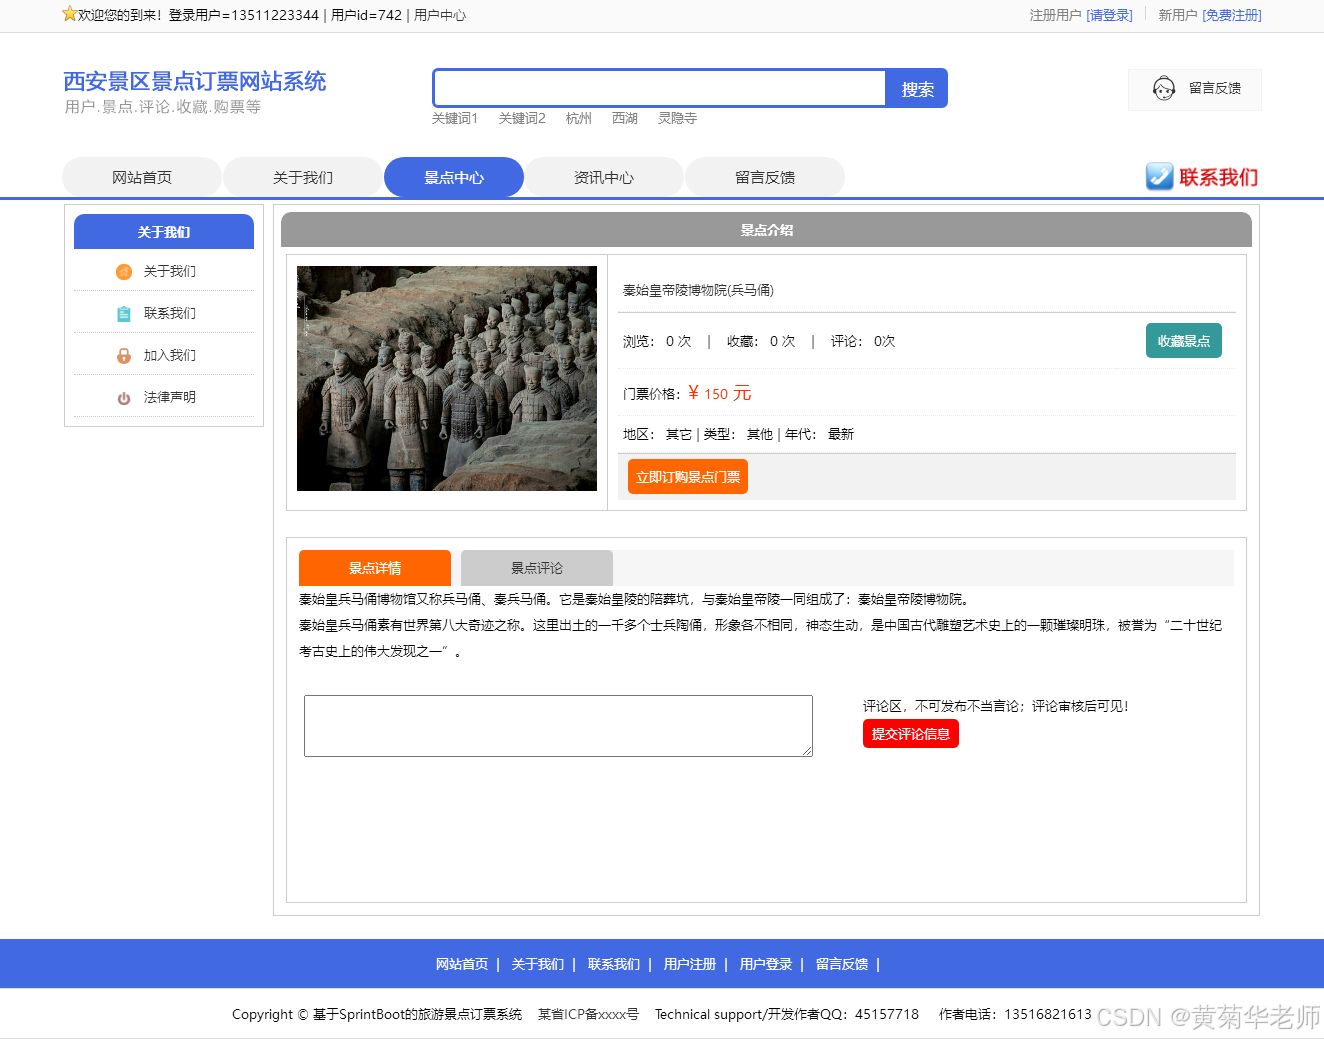
Task: Submit comment via 提交评论信息 button
Action: pos(910,733)
